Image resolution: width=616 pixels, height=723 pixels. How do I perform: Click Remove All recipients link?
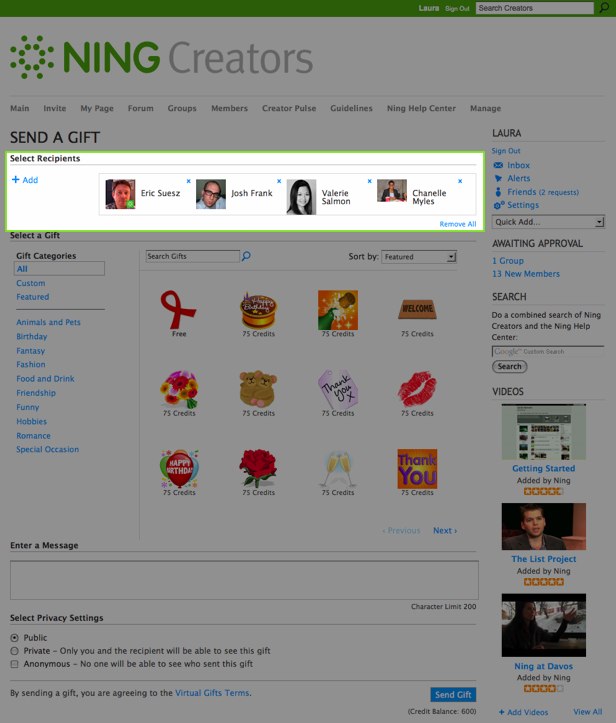tap(457, 224)
